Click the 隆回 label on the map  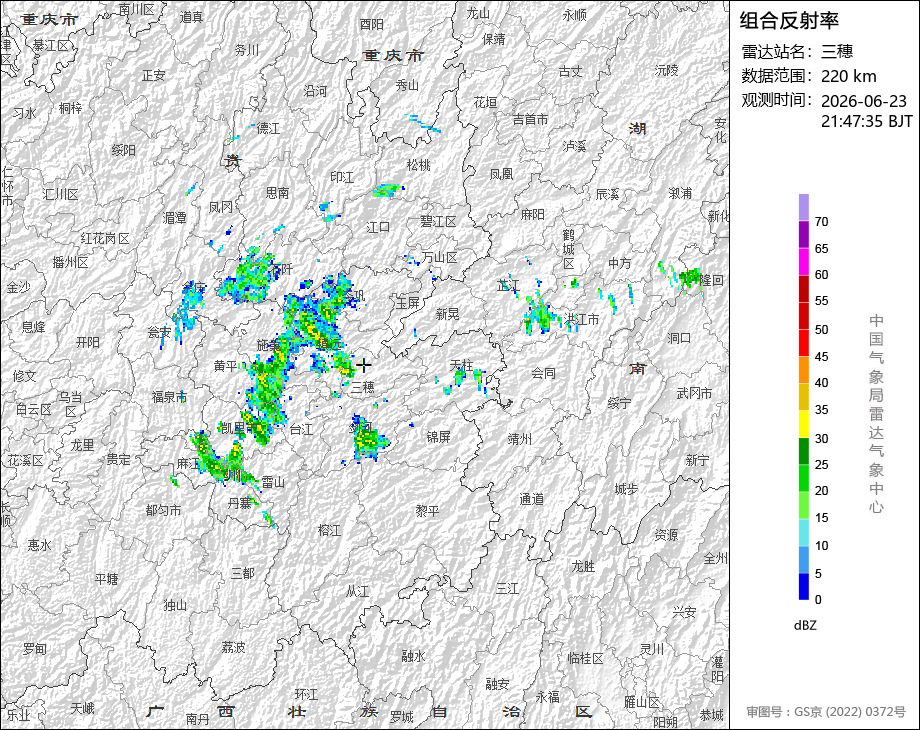pyautogui.click(x=711, y=280)
